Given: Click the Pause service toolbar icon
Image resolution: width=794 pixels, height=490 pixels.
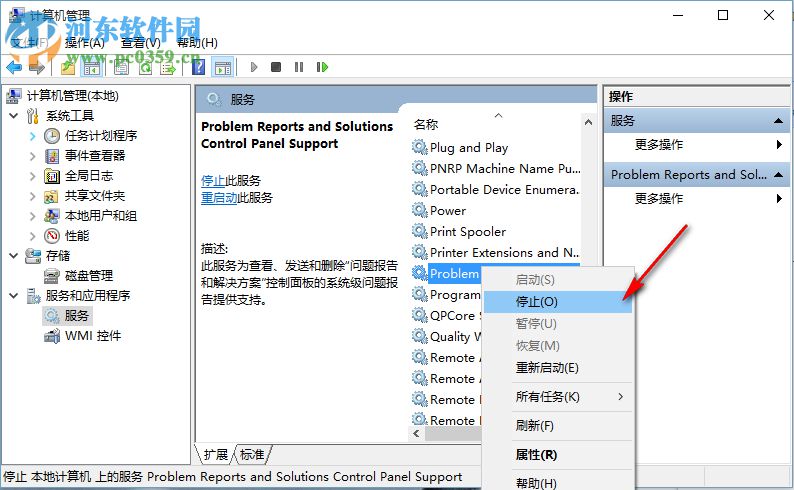Looking at the screenshot, I should pyautogui.click(x=299, y=67).
